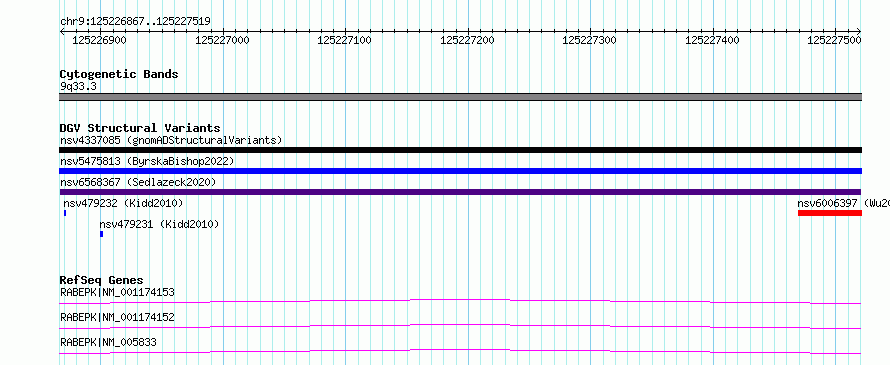
Task: Click the nsv479232 Kidd2010 label
Action: [x=123, y=203]
